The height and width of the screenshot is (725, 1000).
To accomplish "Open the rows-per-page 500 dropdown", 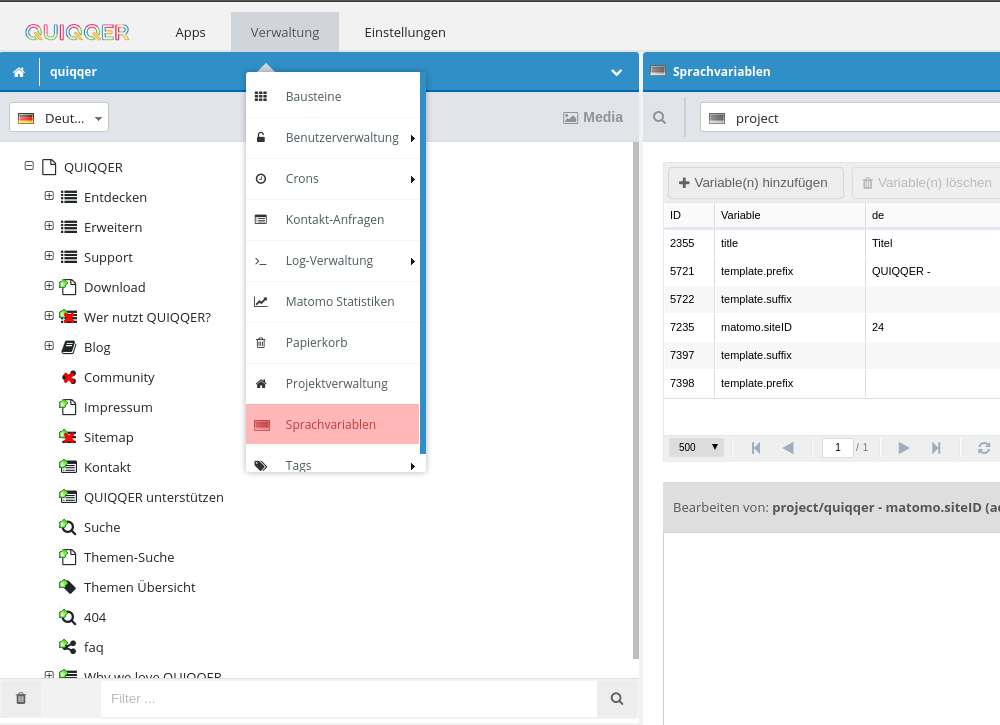I will coord(696,447).
